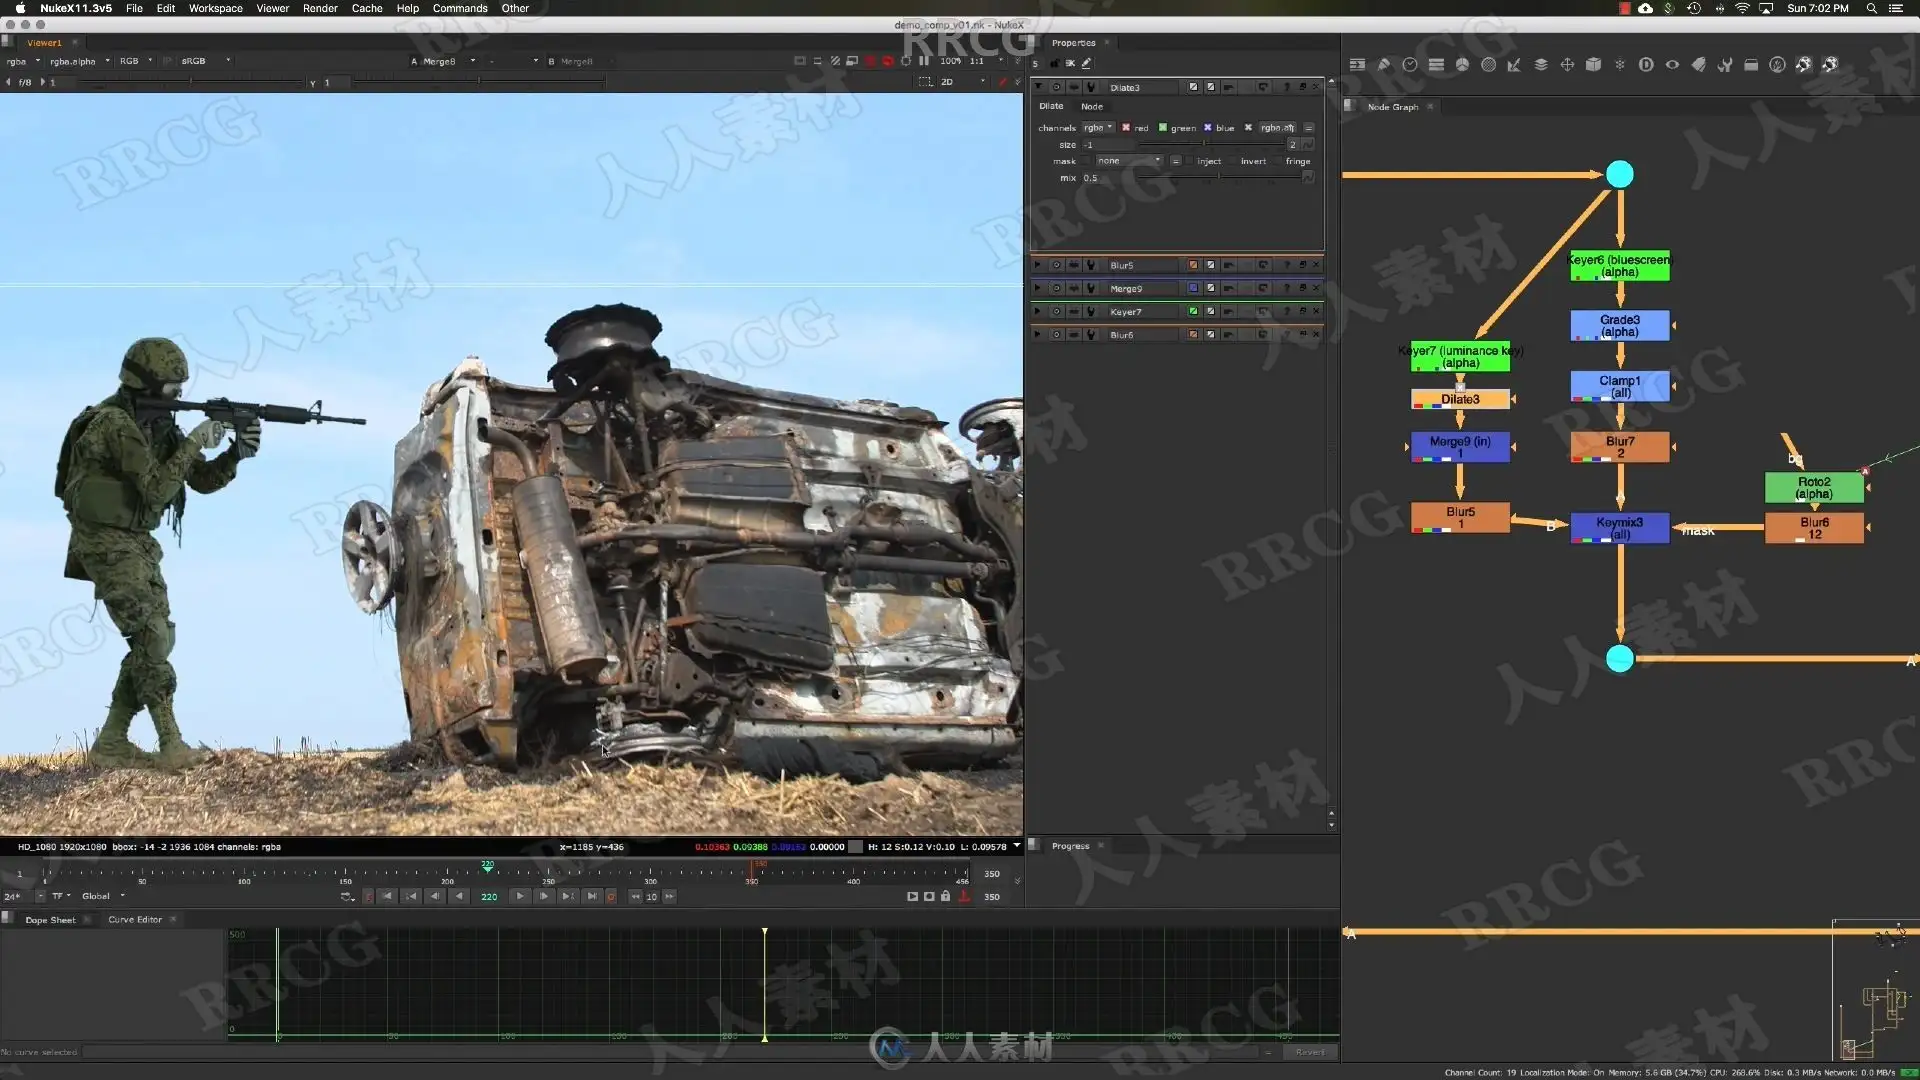Open the Color nodes wheel icon
The width and height of the screenshot is (1920, 1080).
coord(1462,65)
